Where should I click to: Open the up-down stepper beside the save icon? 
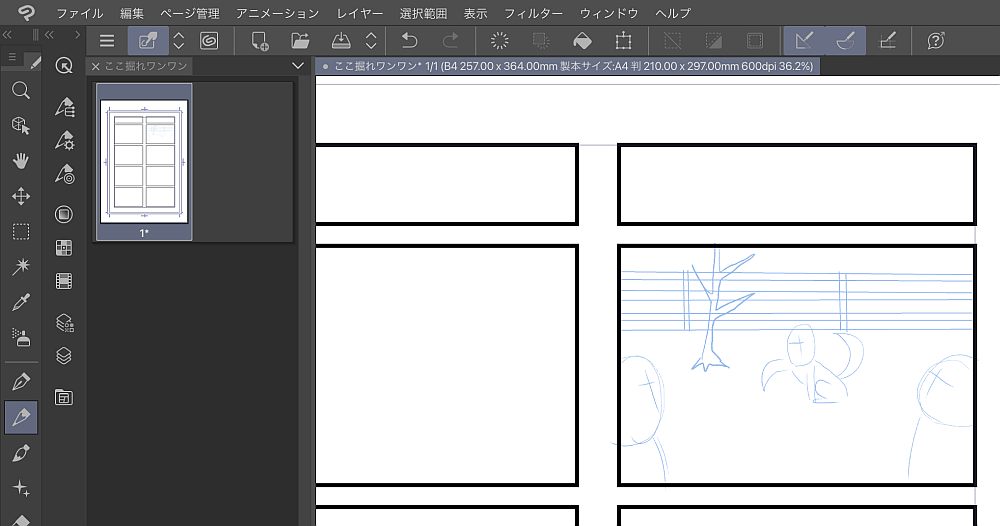pyautogui.click(x=371, y=41)
